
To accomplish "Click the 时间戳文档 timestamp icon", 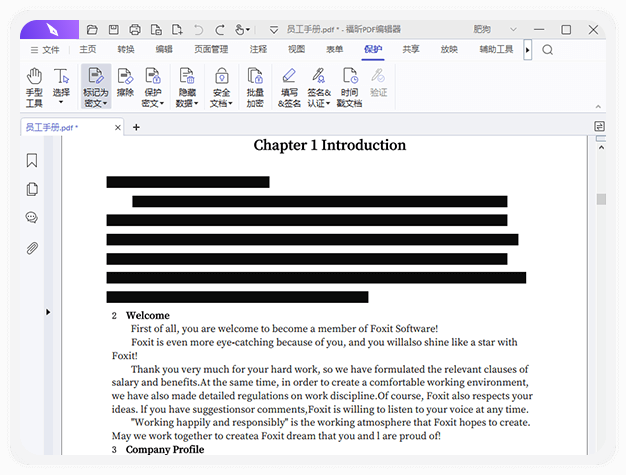I will [349, 87].
